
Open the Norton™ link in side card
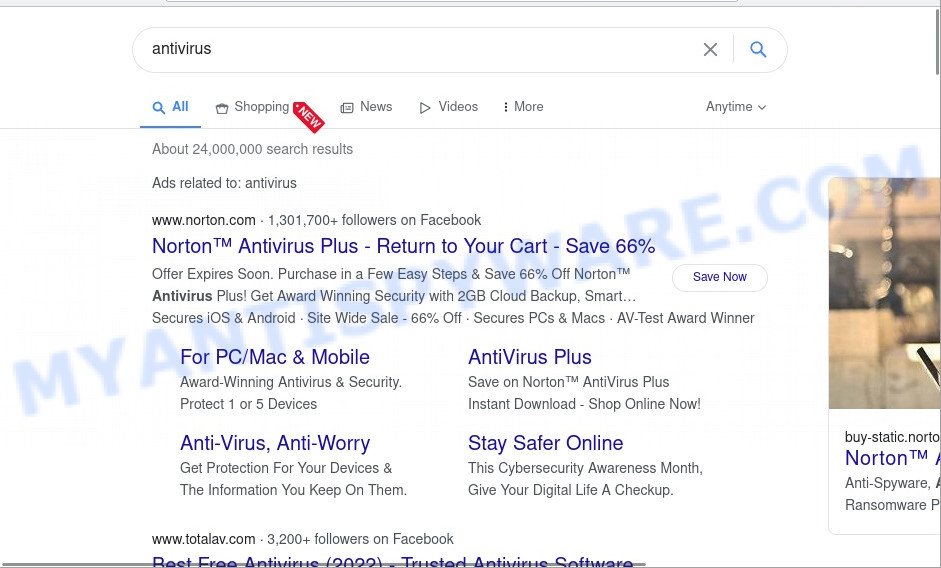[x=892, y=458]
